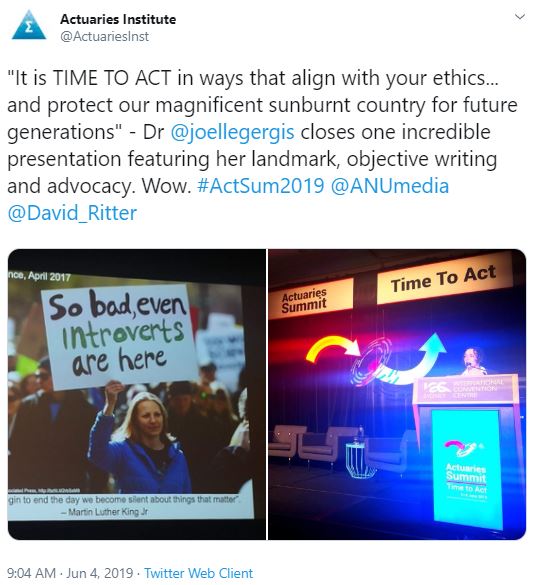
Task: Open the tweet options chevron menu
Action: (519, 17)
